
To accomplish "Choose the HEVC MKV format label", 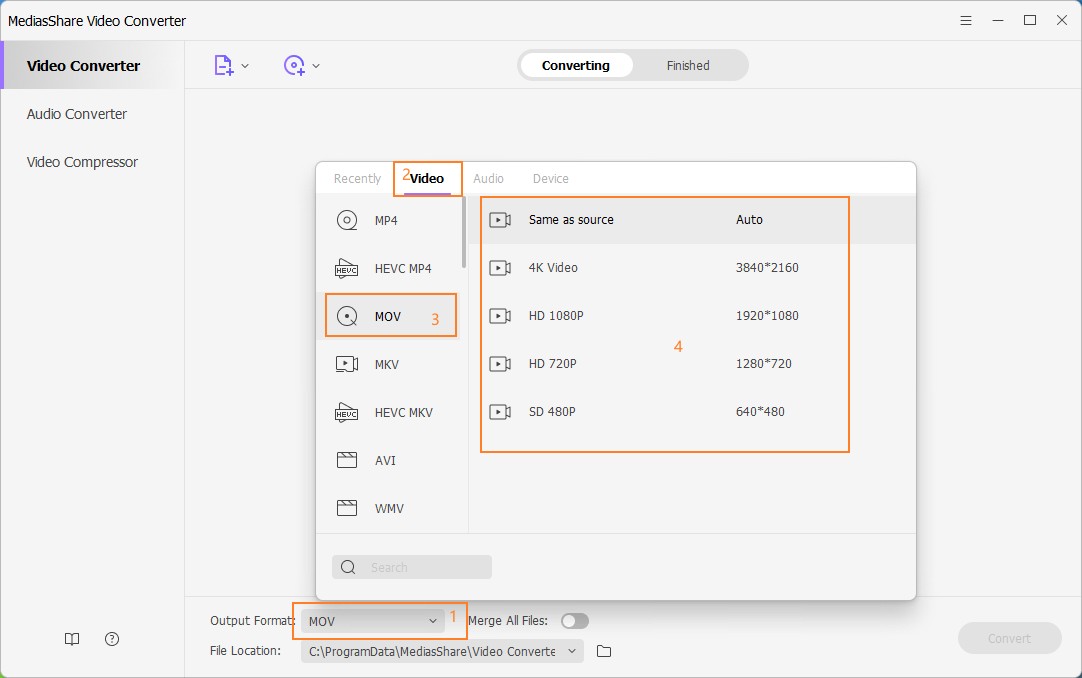I will (x=404, y=412).
